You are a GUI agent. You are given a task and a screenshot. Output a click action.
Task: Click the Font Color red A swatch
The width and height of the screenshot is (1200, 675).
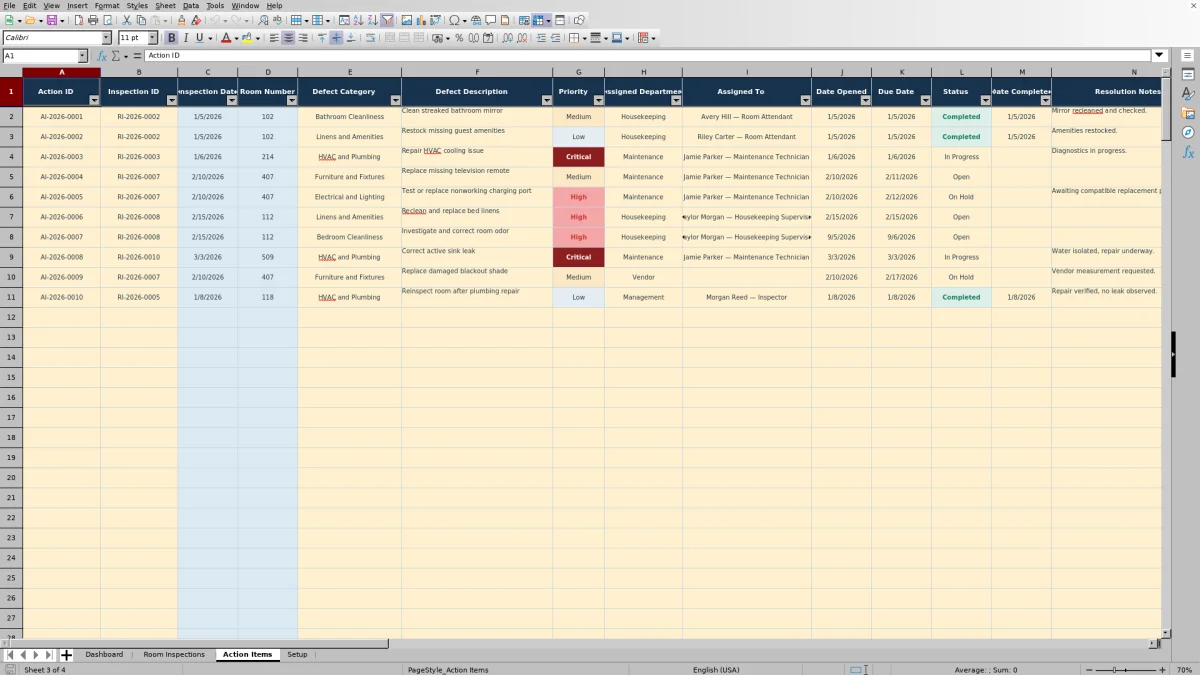click(225, 38)
